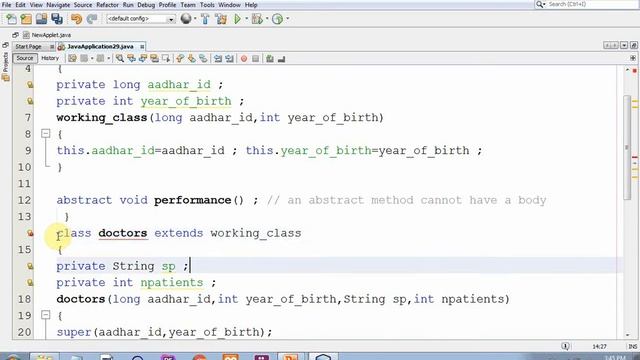
Task: Click the Redo arrow icon
Action: 92,19
